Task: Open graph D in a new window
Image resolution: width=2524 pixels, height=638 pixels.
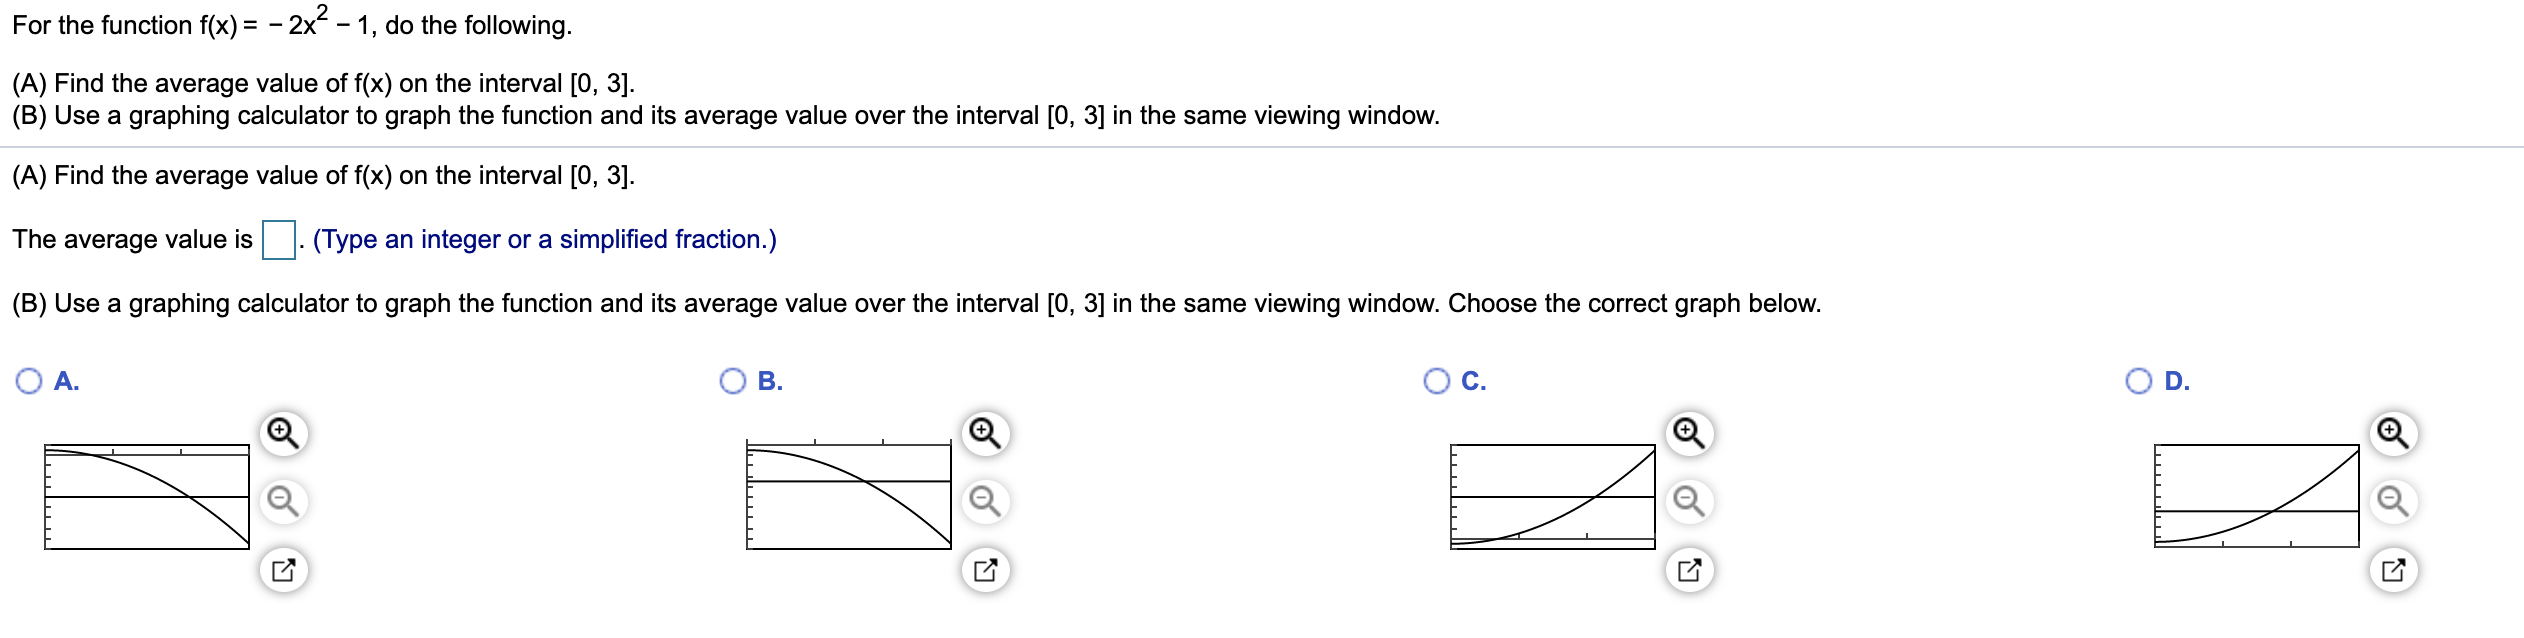Action: pos(2394,569)
